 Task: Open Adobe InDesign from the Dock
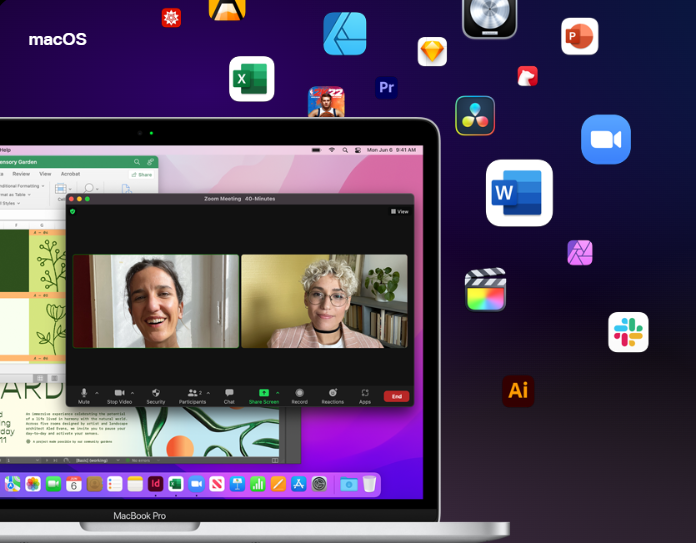pos(155,483)
